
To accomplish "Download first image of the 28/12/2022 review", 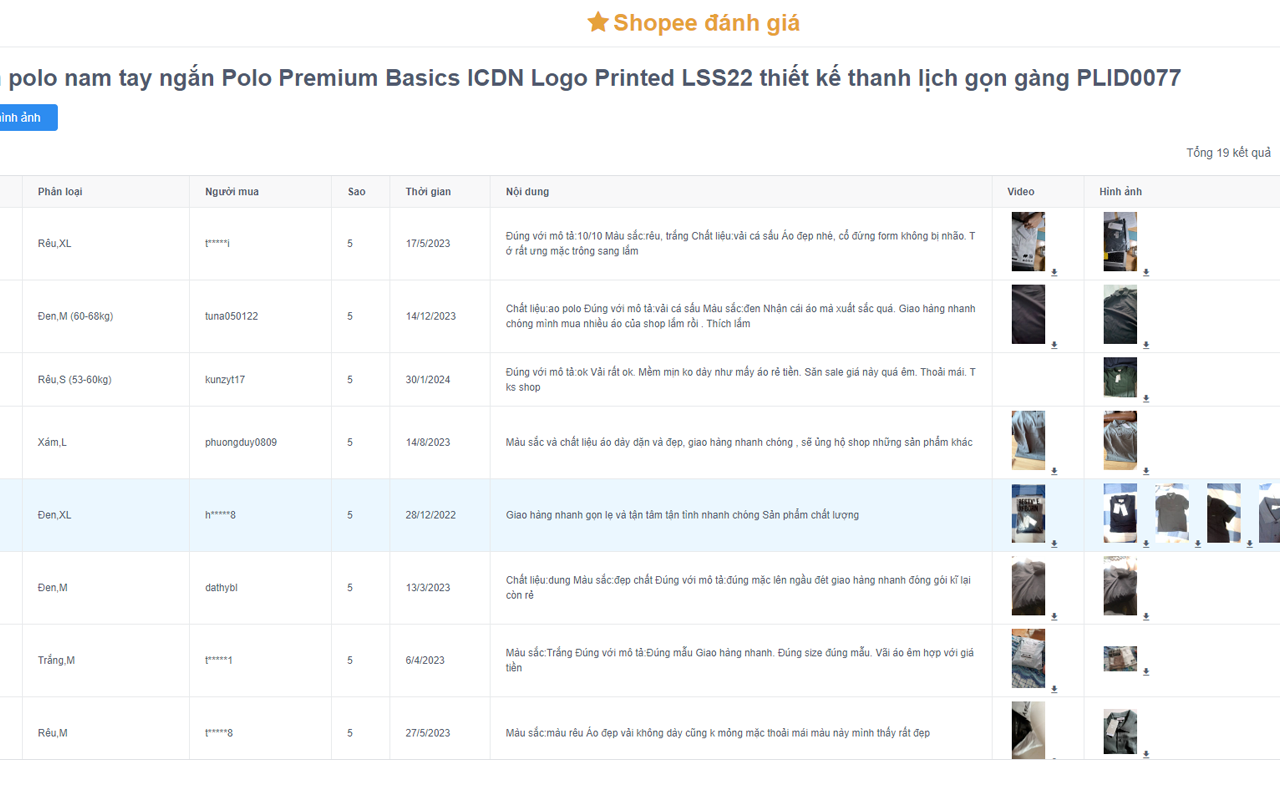I will tap(1146, 544).
